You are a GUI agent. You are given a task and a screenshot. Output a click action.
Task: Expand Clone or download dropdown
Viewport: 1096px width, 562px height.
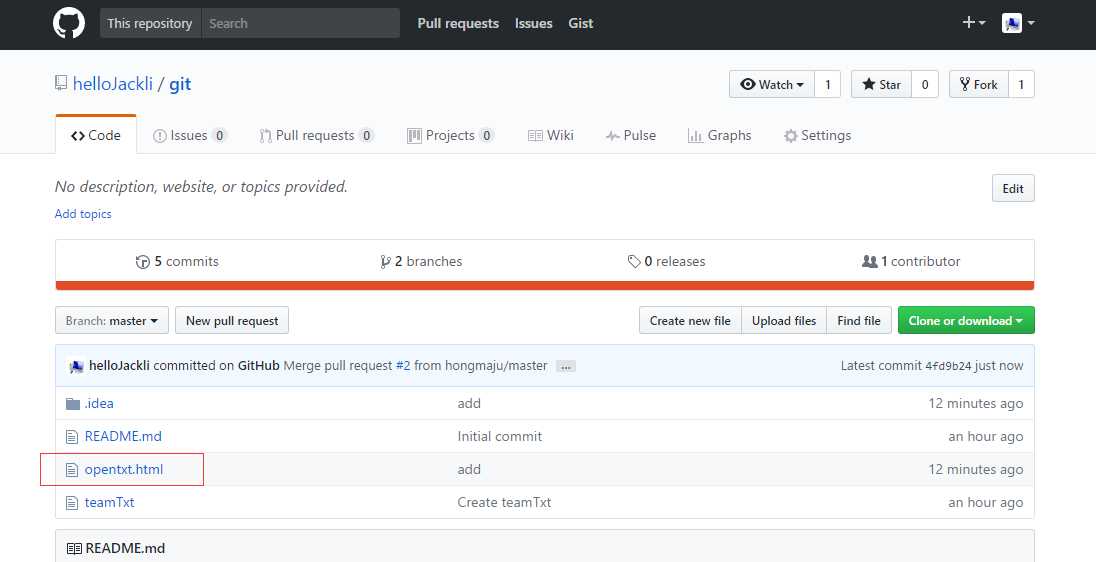966,321
